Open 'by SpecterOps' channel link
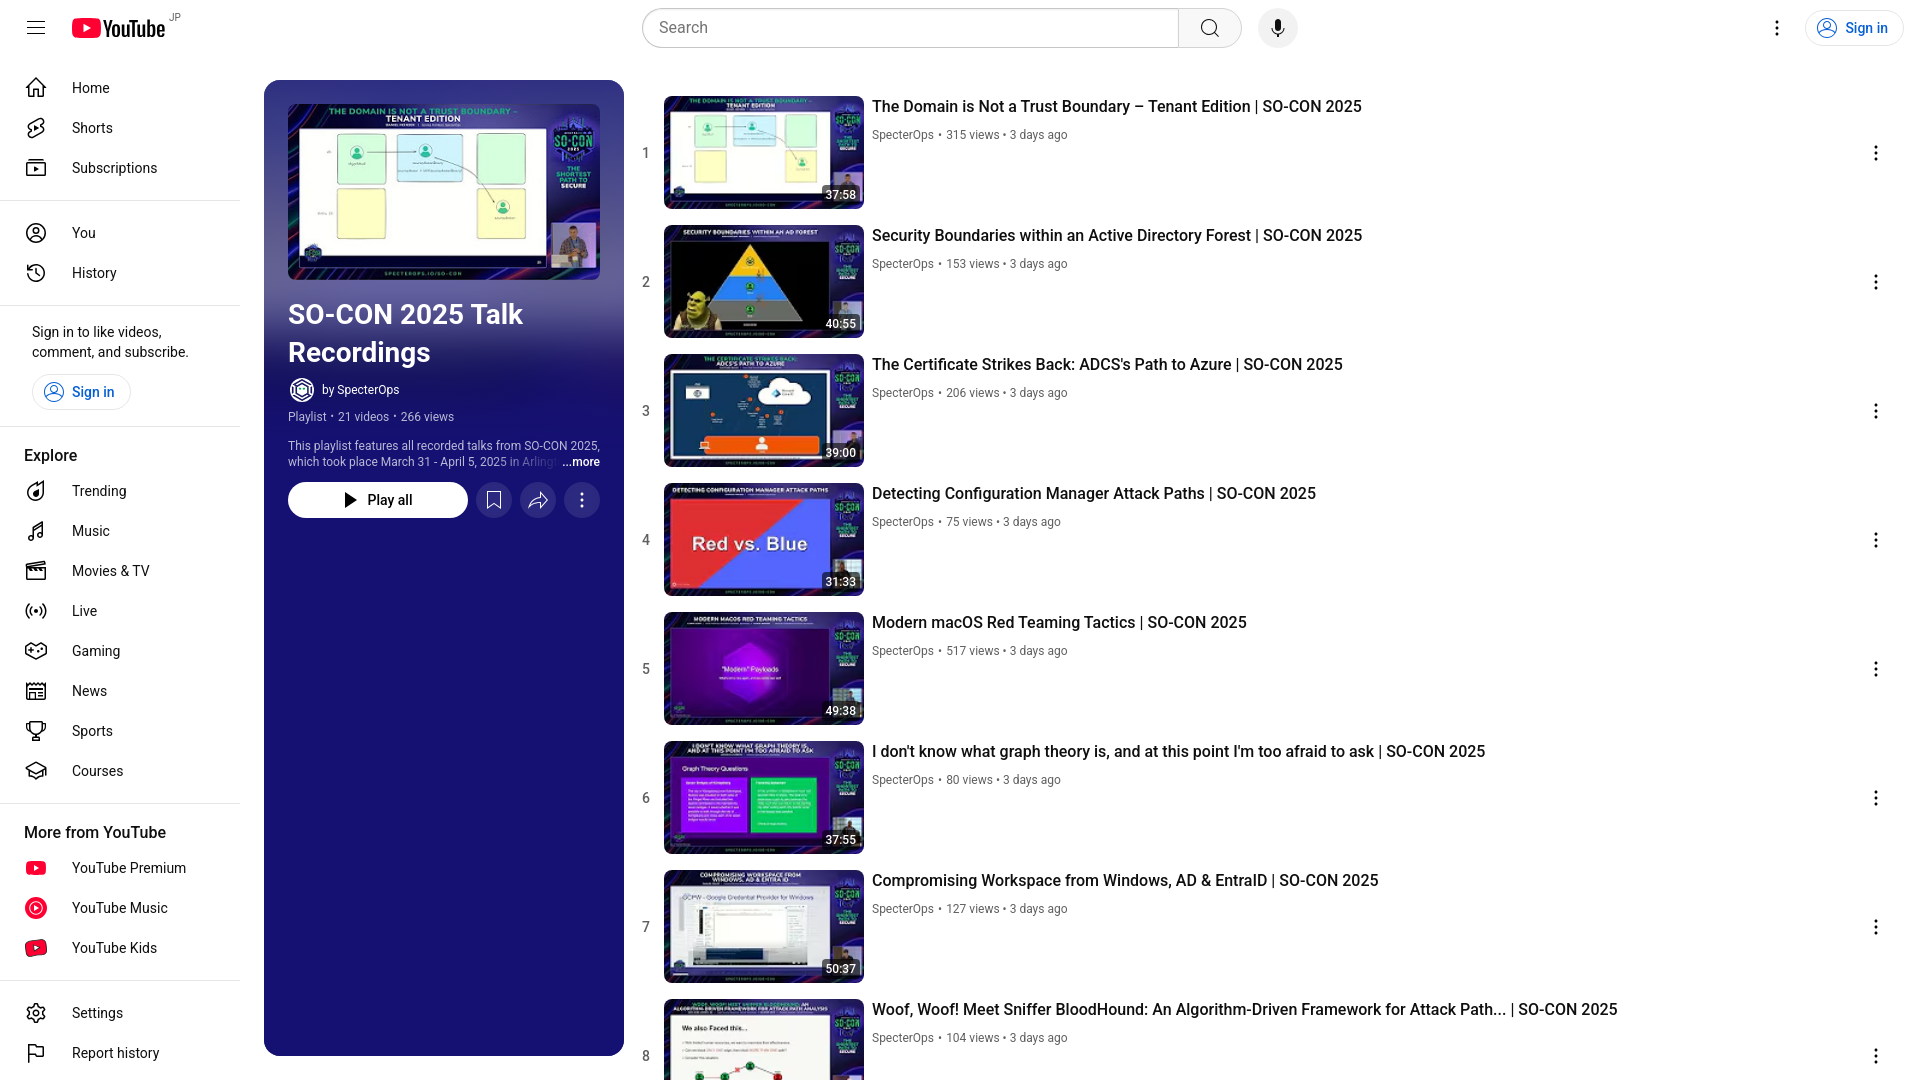This screenshot has width=1920, height=1080. [x=360, y=390]
